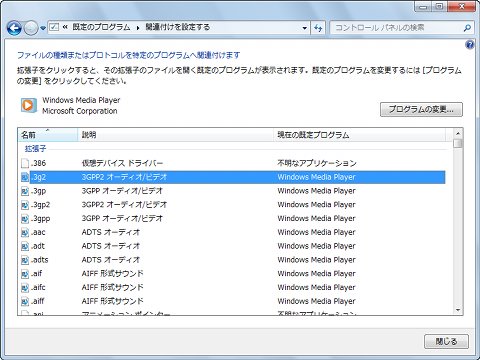Open the address bar history dropdown
Viewport: 480px width, 360px height.
tap(304, 28)
